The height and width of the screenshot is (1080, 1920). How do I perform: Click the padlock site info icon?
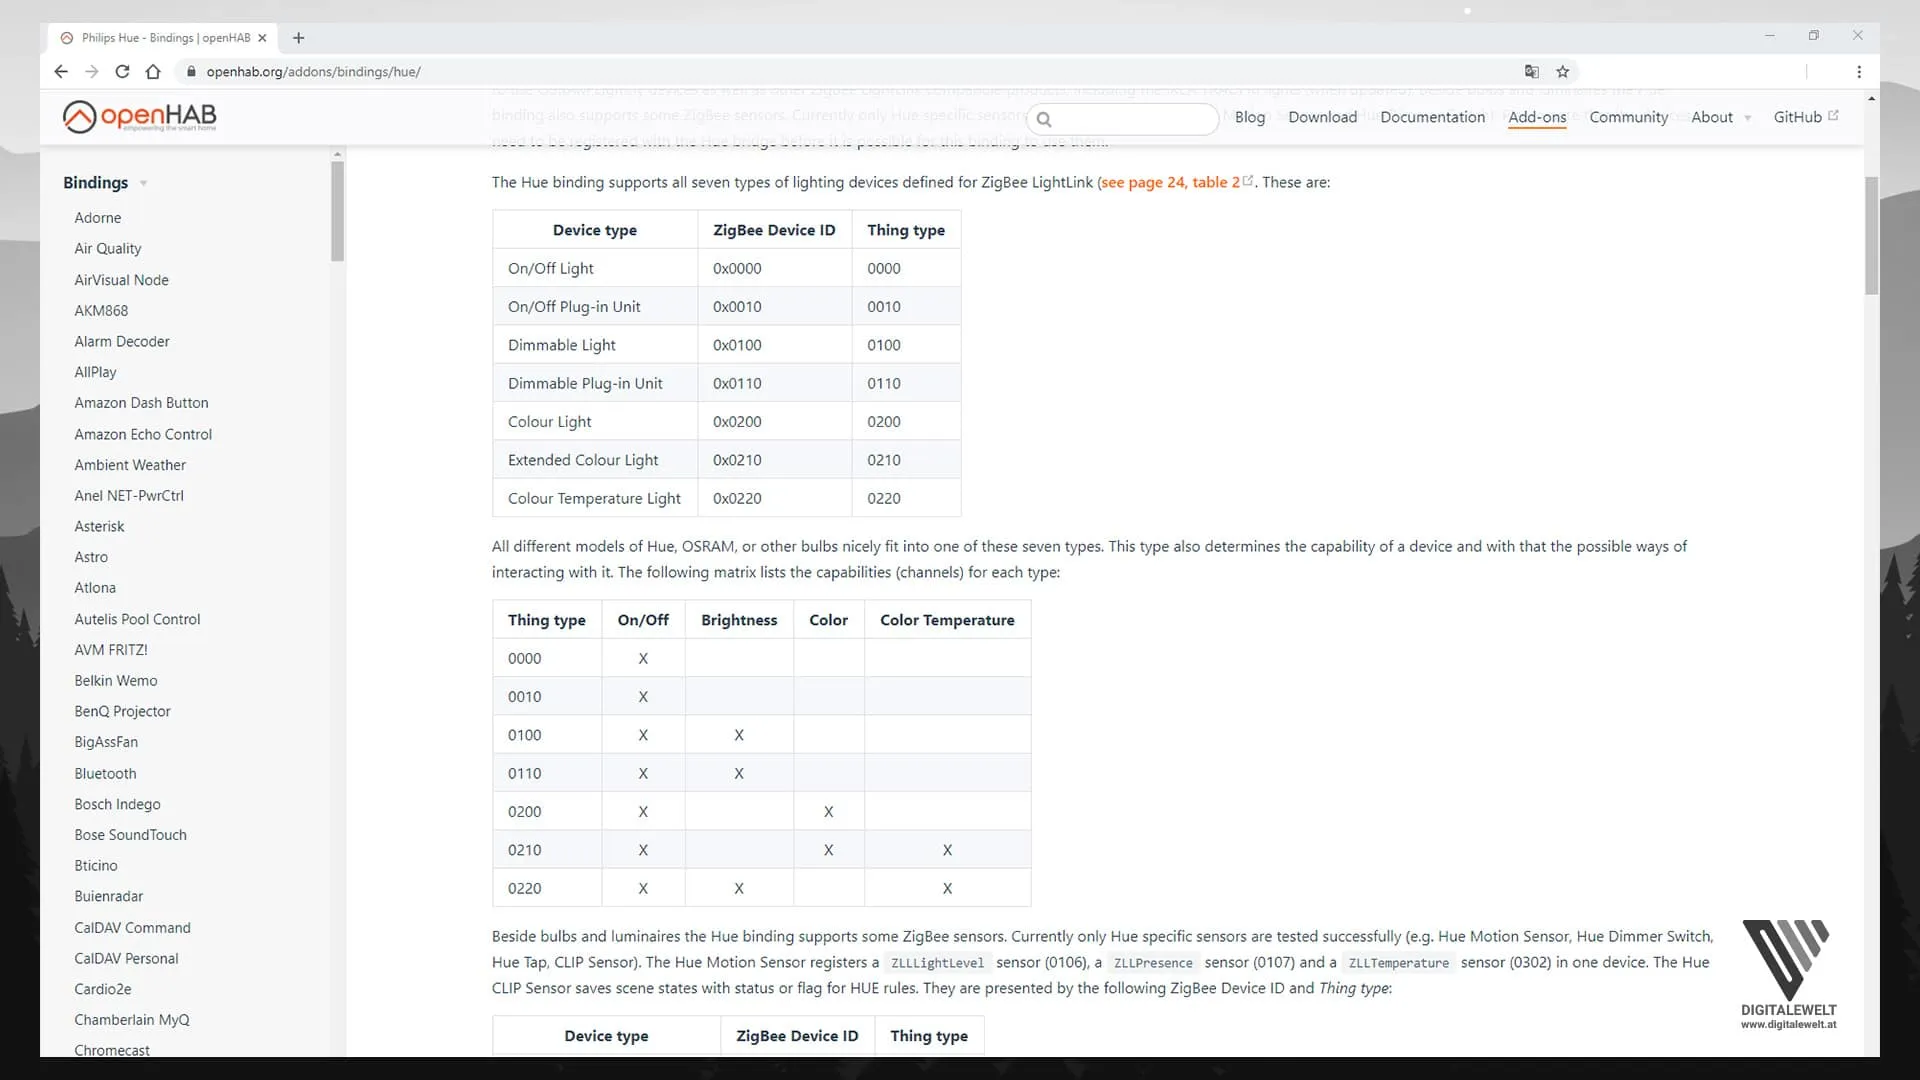point(190,71)
